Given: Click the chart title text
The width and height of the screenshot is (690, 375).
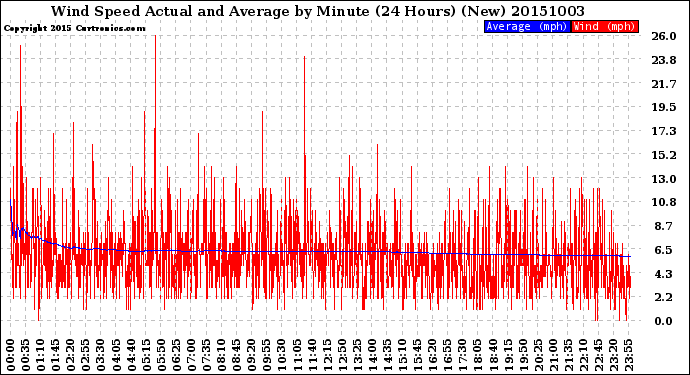Looking at the screenshot, I should (318, 11).
